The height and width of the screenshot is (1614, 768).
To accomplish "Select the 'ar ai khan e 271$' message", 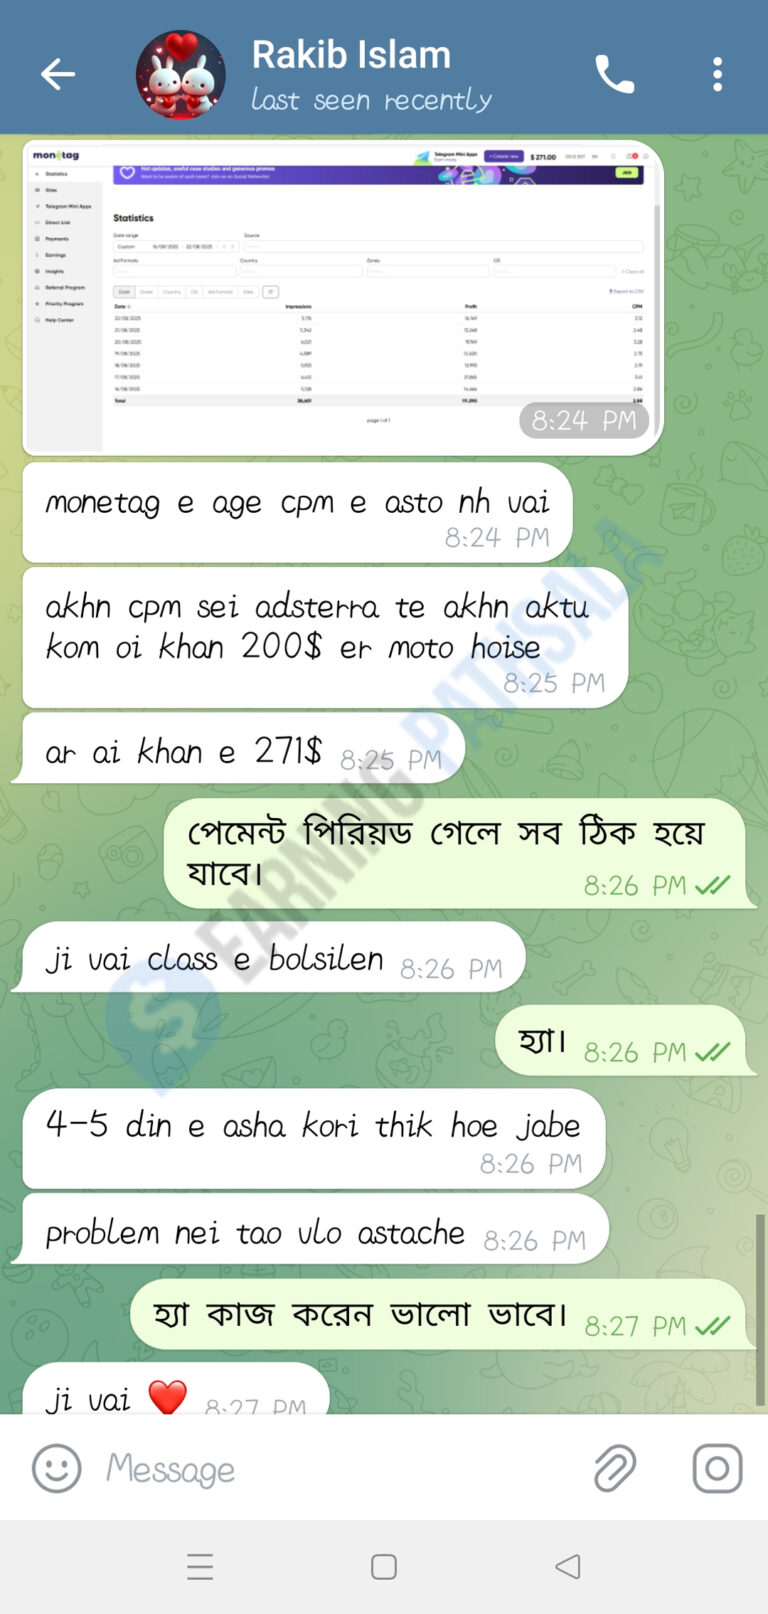I will click(x=238, y=750).
